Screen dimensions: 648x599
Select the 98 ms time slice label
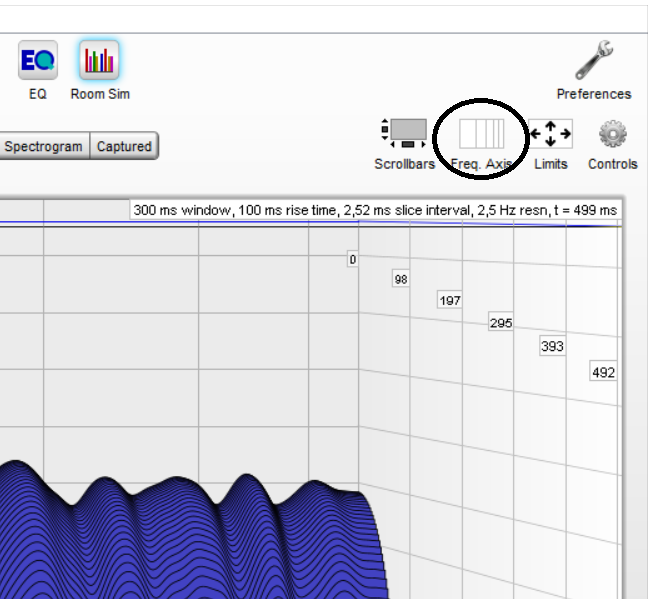coord(401,280)
